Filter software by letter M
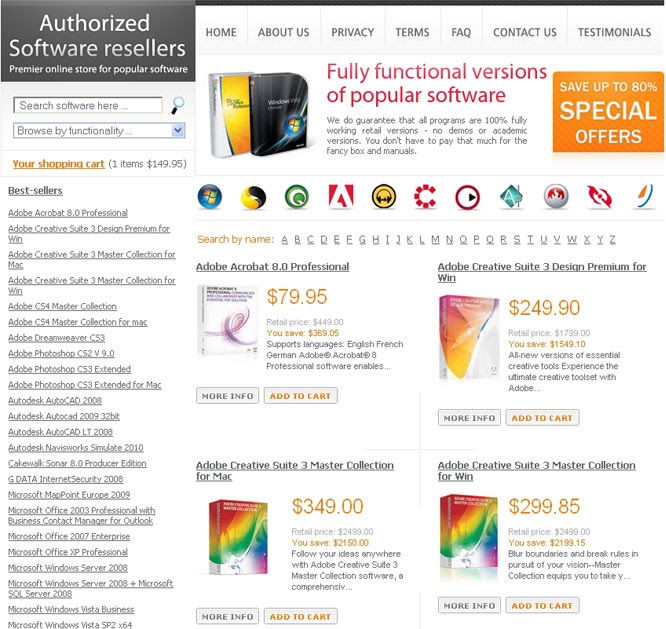Image resolution: width=666 pixels, height=629 pixels. [435, 240]
